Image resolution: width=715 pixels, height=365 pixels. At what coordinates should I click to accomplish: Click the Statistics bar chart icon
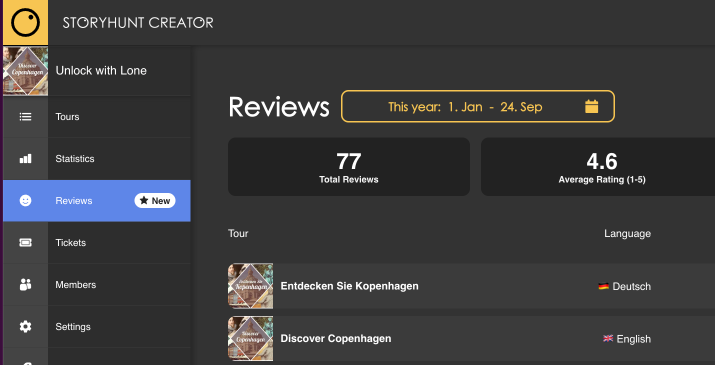[26, 159]
